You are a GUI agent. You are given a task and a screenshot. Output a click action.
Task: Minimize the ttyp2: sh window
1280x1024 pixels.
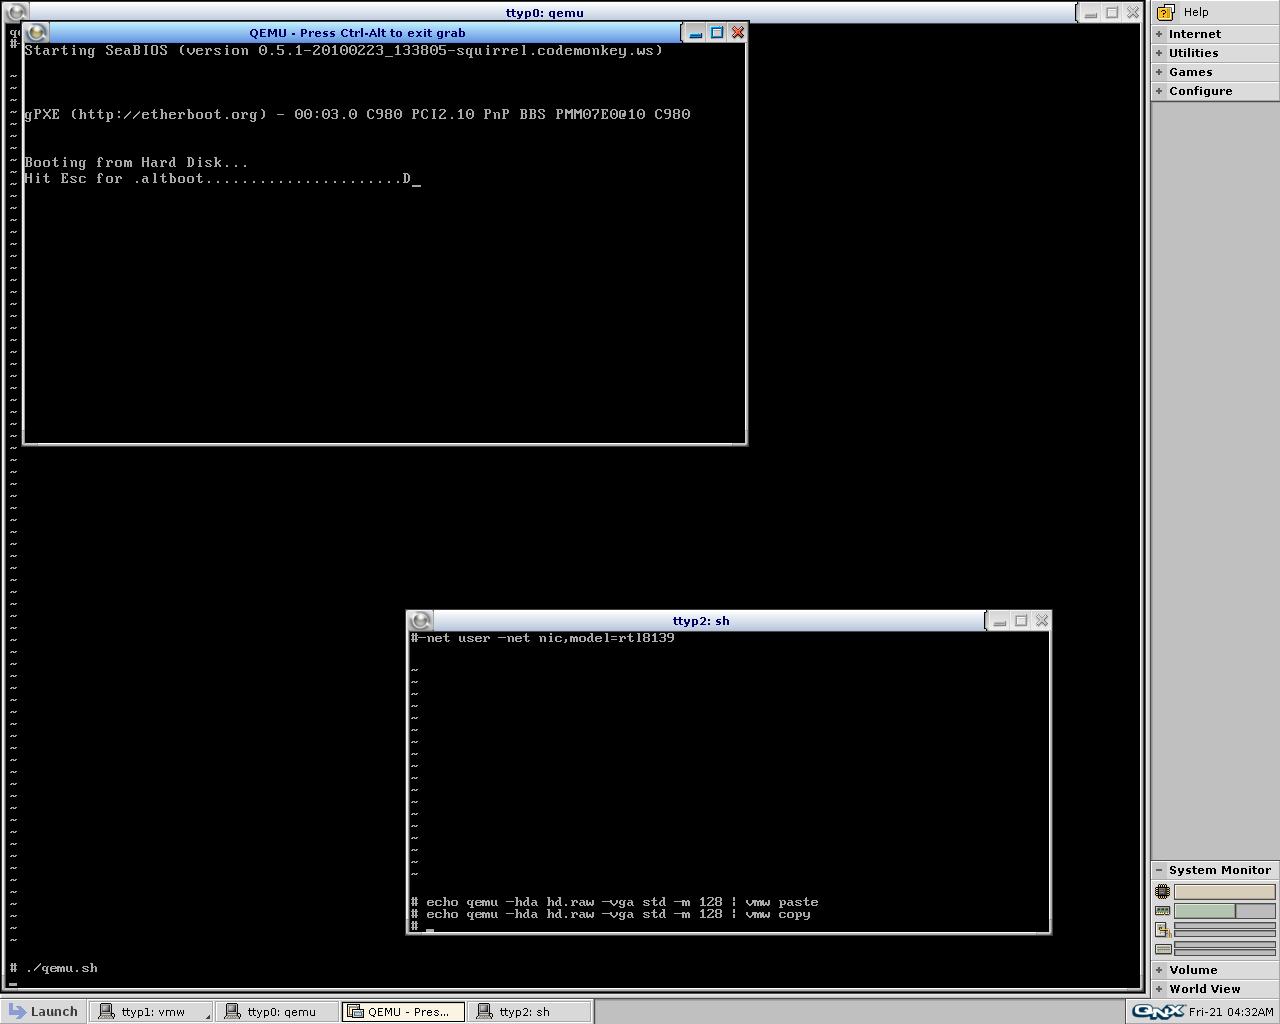(x=1000, y=621)
